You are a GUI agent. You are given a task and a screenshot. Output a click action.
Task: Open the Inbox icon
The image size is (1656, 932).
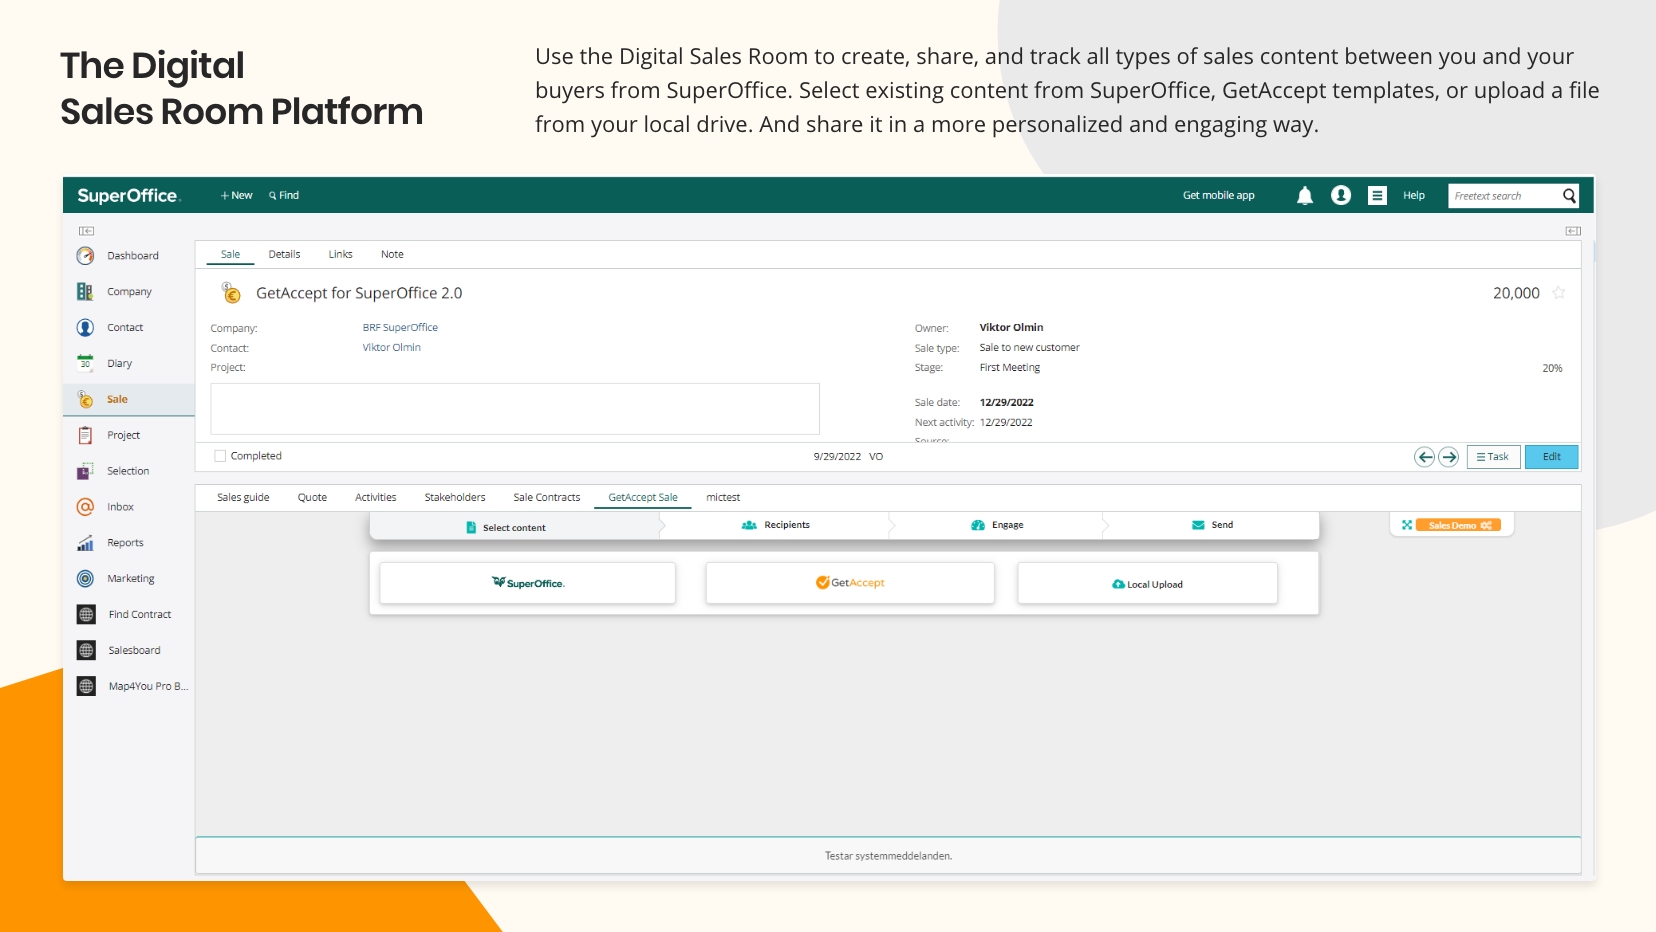85,507
